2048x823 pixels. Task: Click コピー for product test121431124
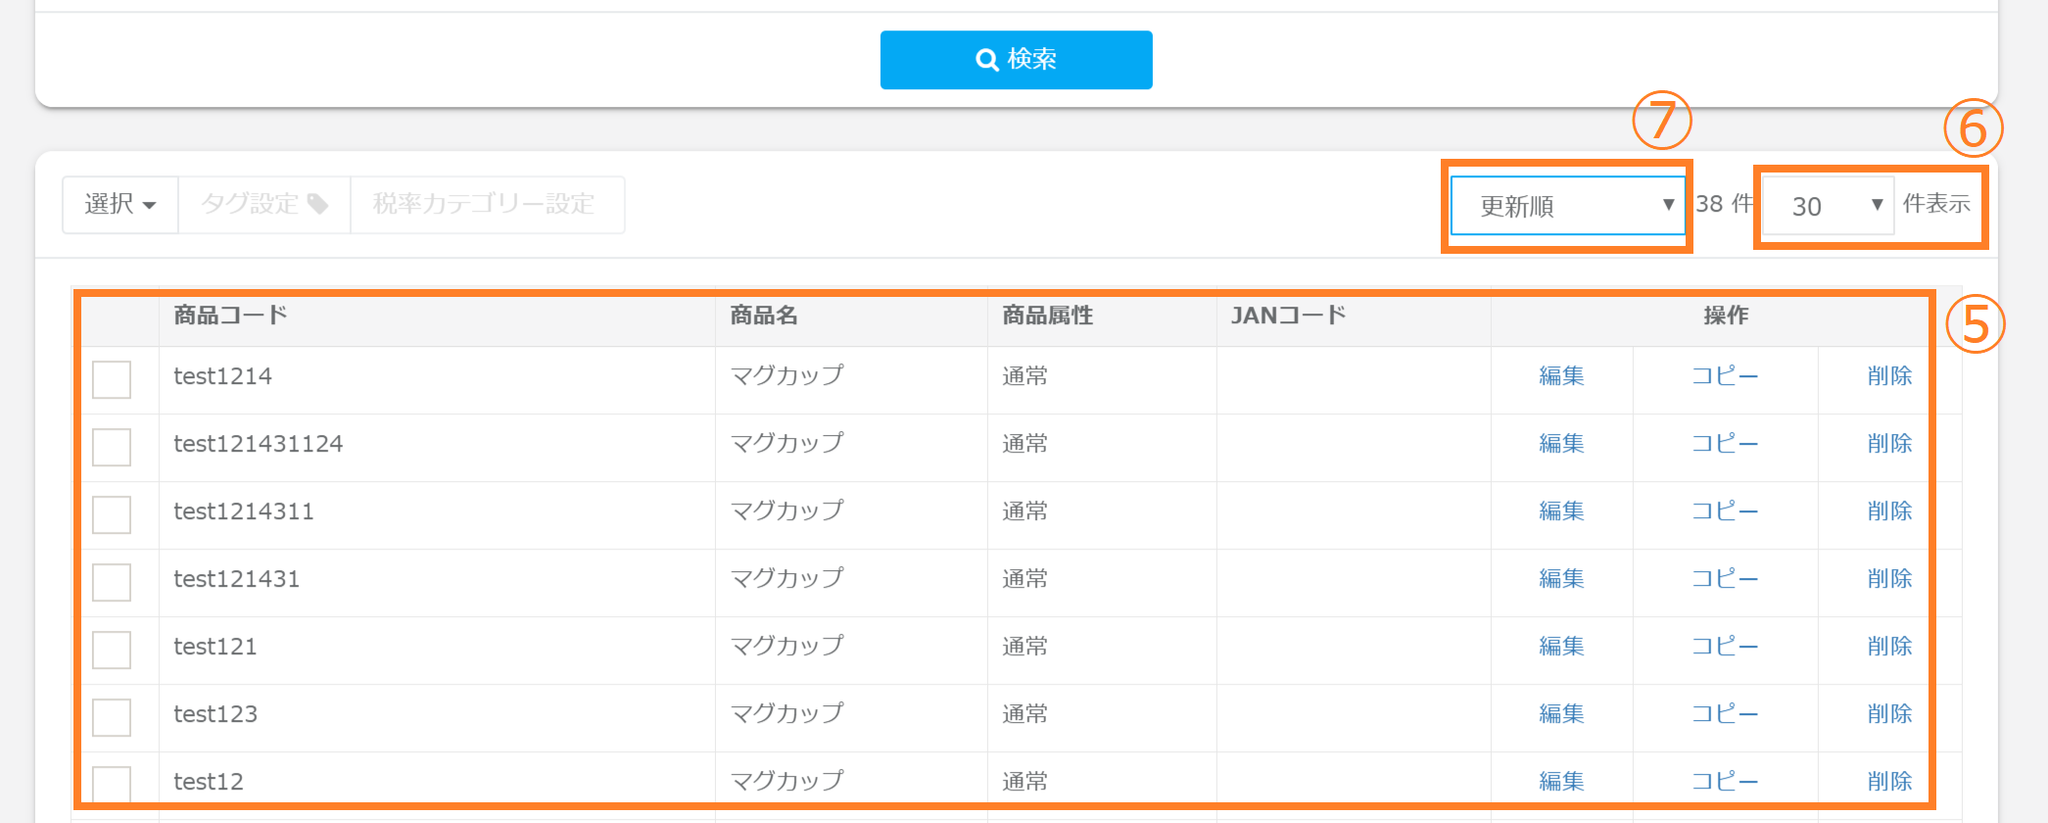1724,444
